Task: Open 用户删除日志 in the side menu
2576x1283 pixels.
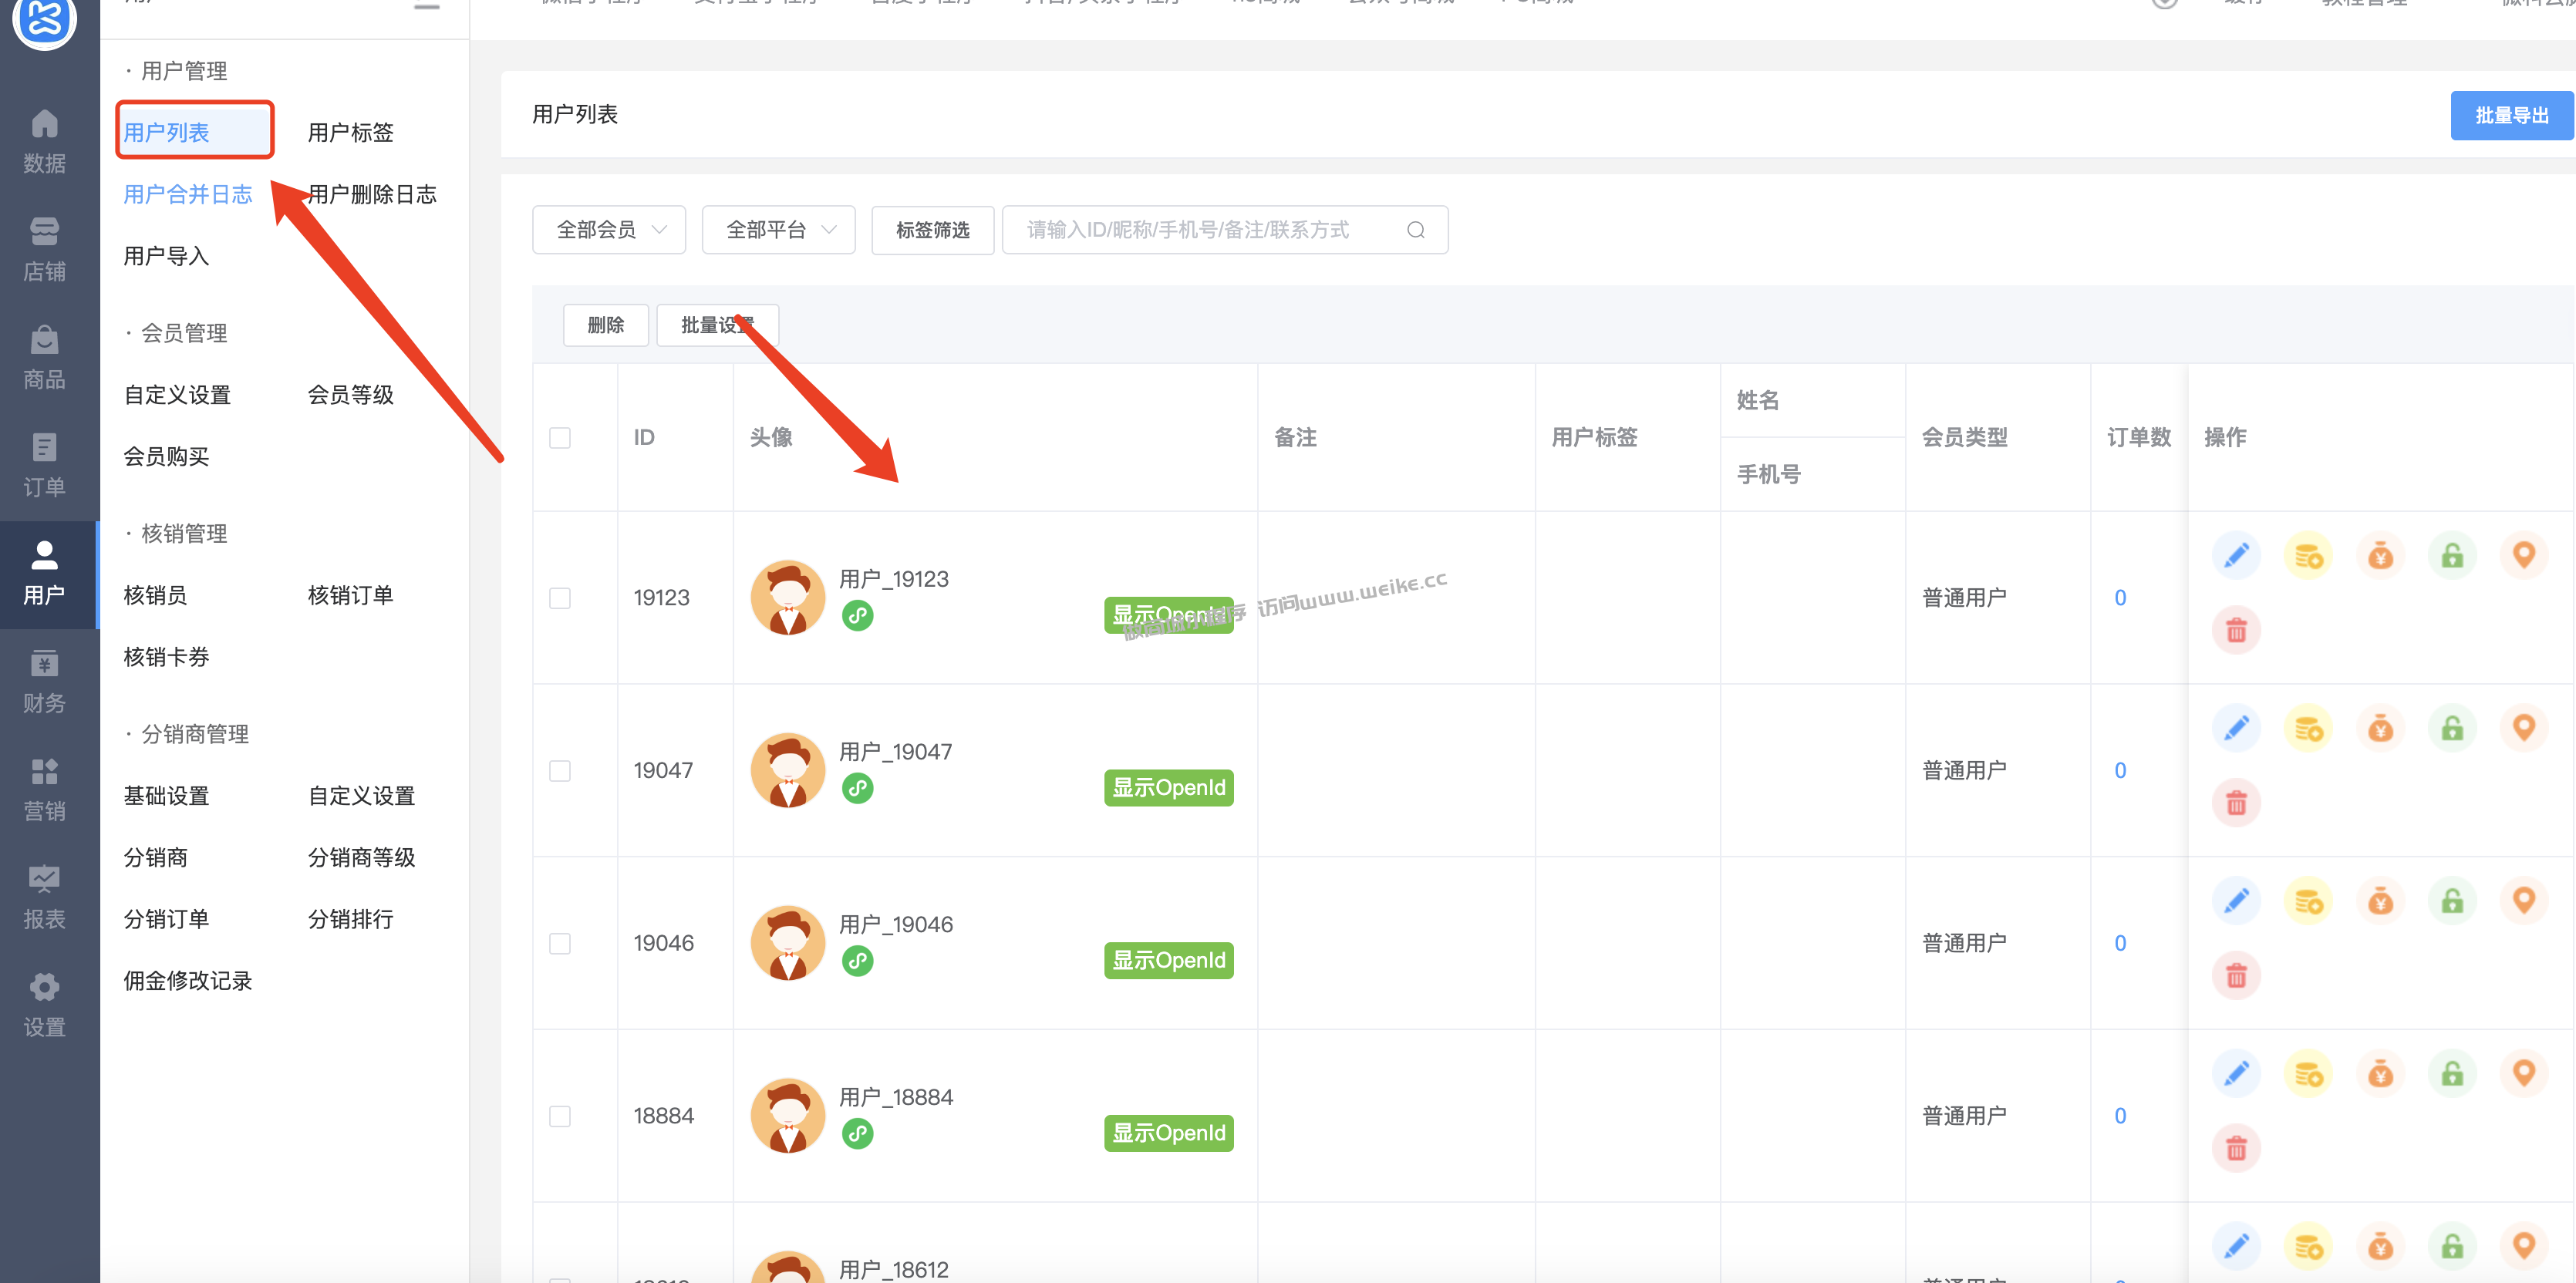Action: pos(372,194)
